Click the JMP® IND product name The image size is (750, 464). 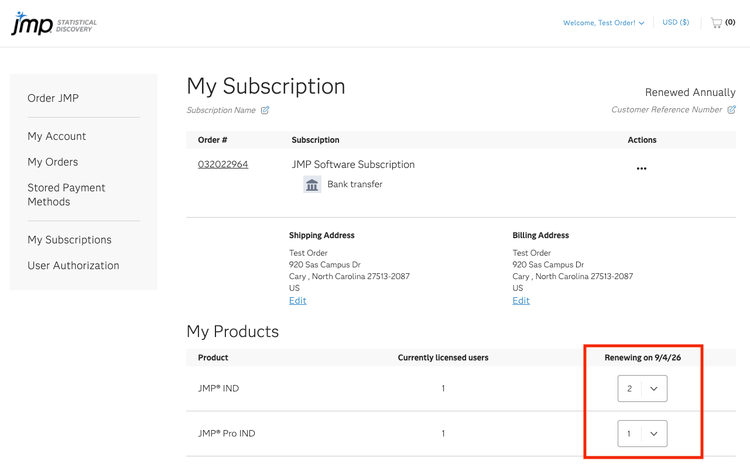click(219, 388)
